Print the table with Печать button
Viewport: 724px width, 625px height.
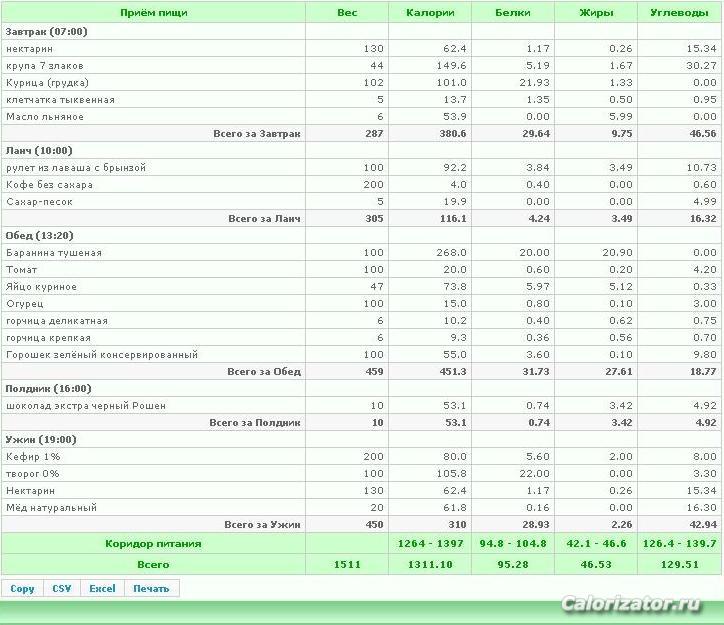[151, 589]
